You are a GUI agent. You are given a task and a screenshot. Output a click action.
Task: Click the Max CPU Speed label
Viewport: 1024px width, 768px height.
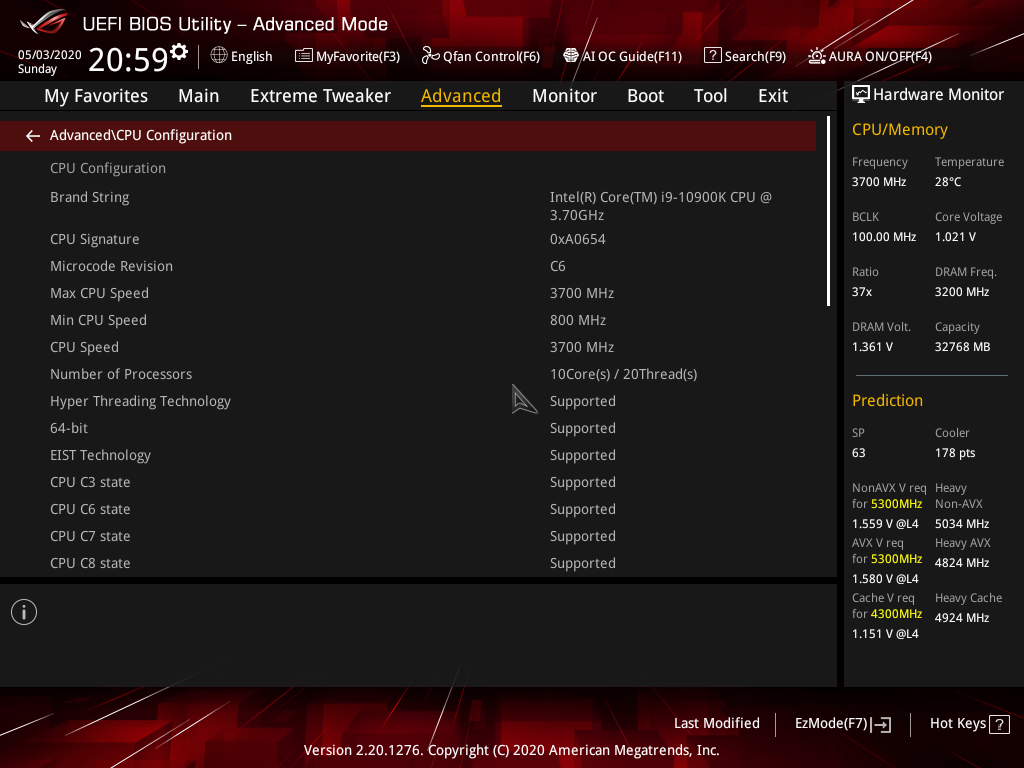tap(99, 293)
